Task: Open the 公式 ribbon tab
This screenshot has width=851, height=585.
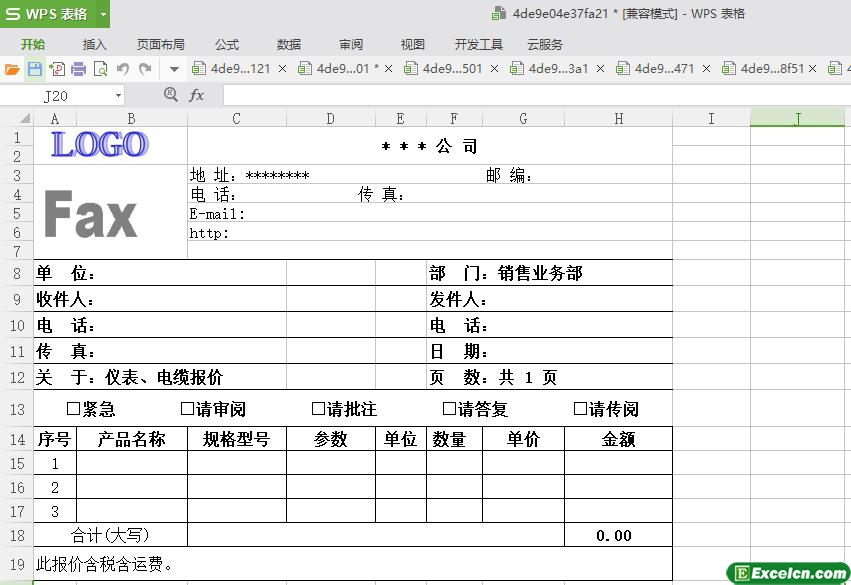Action: (227, 44)
